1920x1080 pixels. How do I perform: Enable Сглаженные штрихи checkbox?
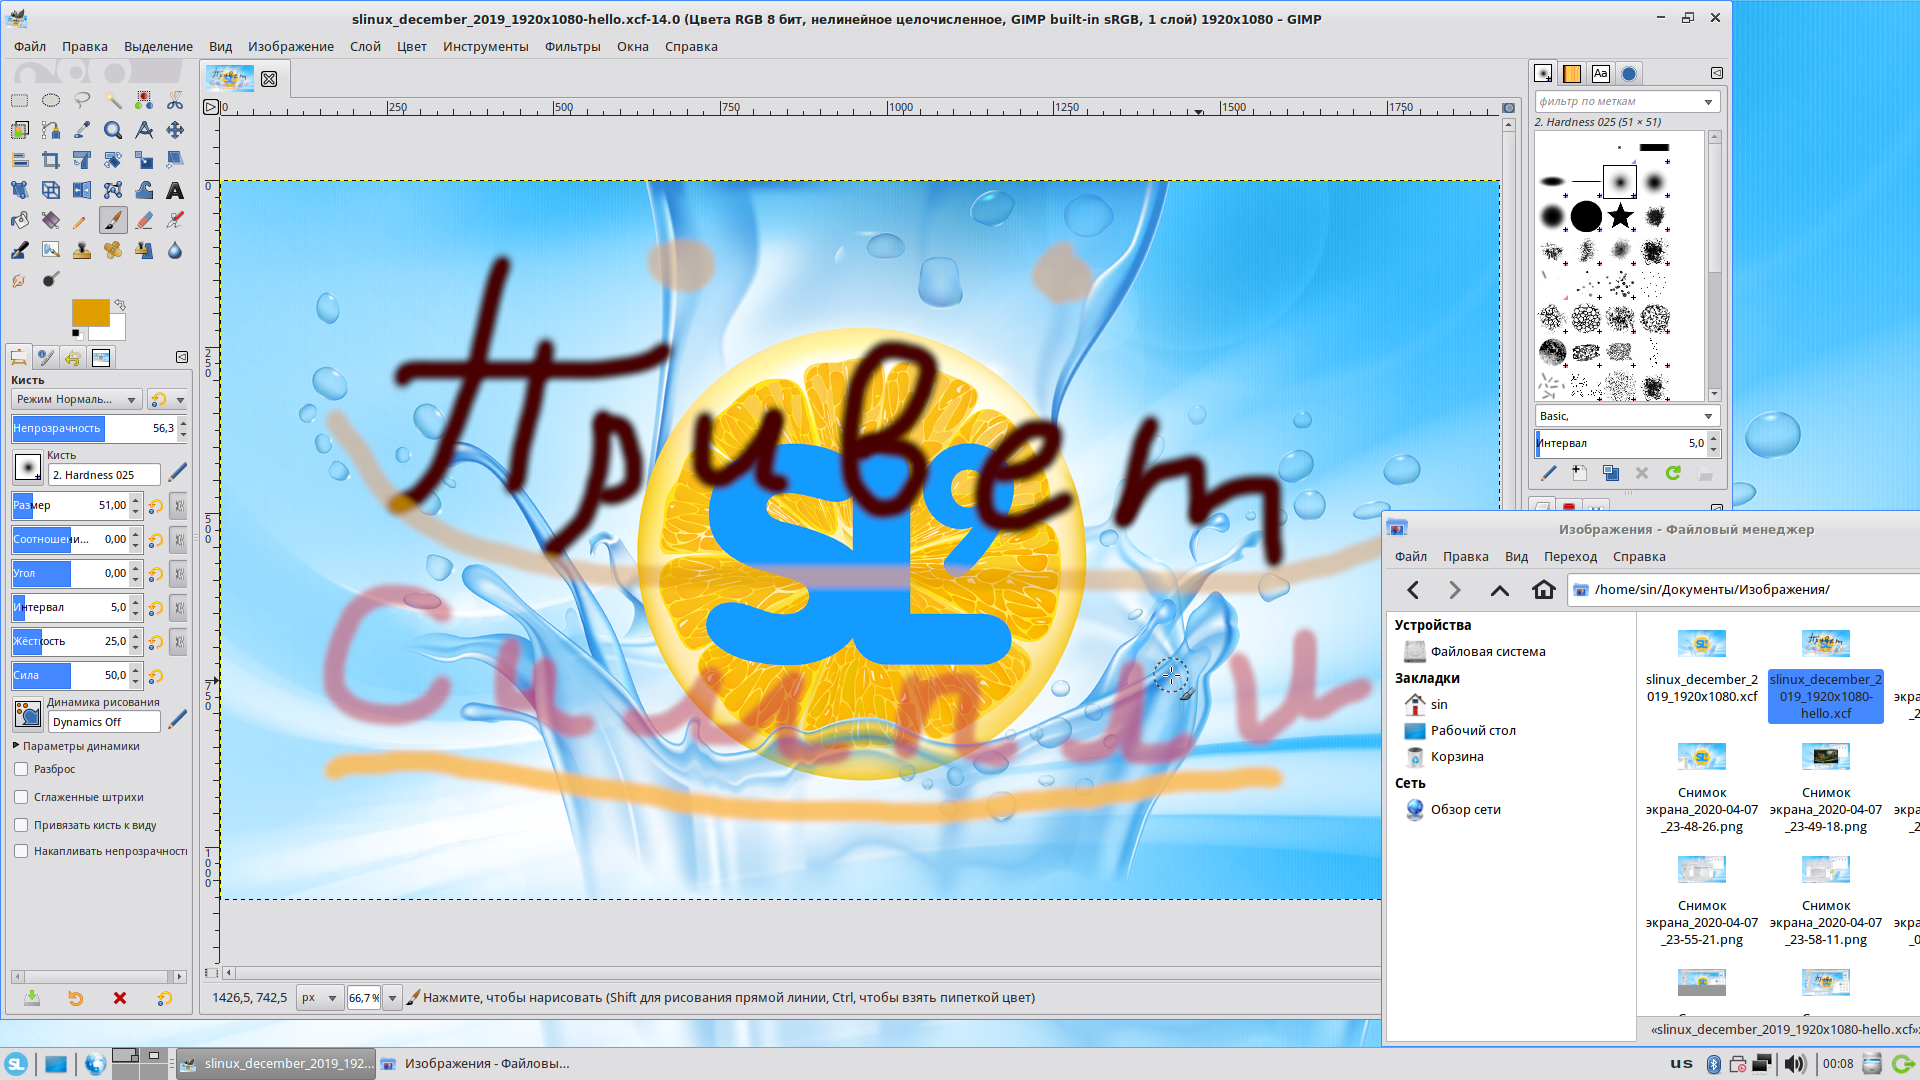(21, 797)
